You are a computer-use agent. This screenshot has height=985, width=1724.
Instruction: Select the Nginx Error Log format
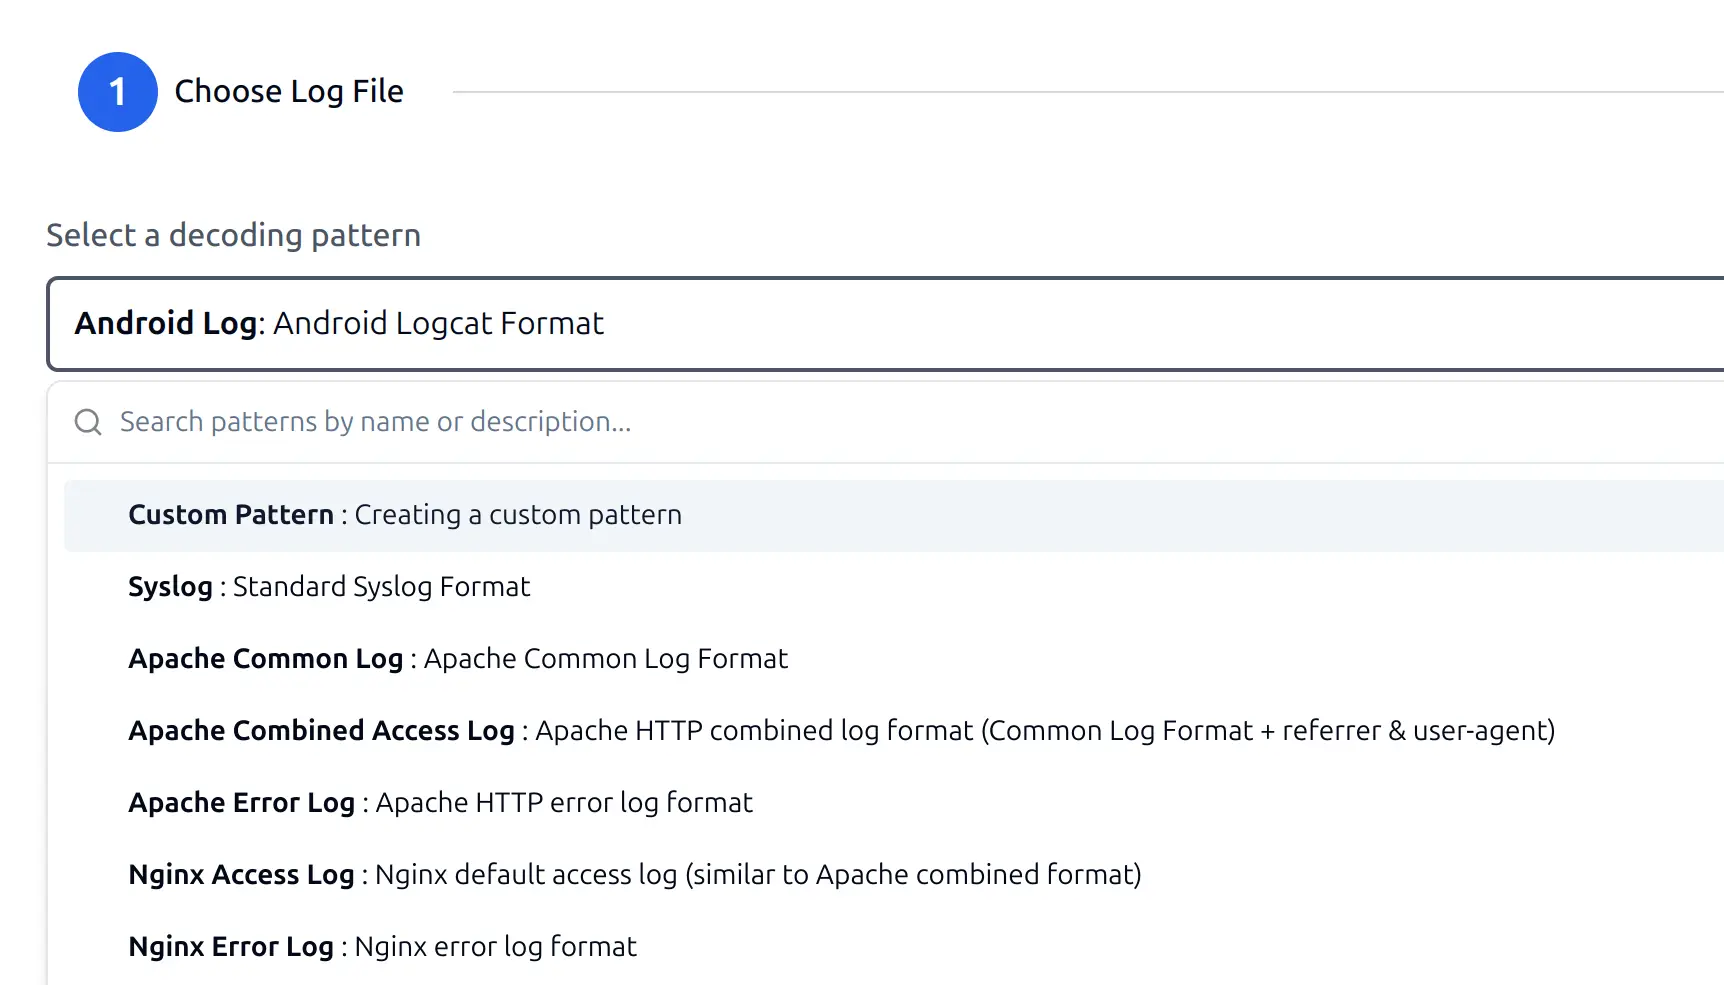coord(382,946)
